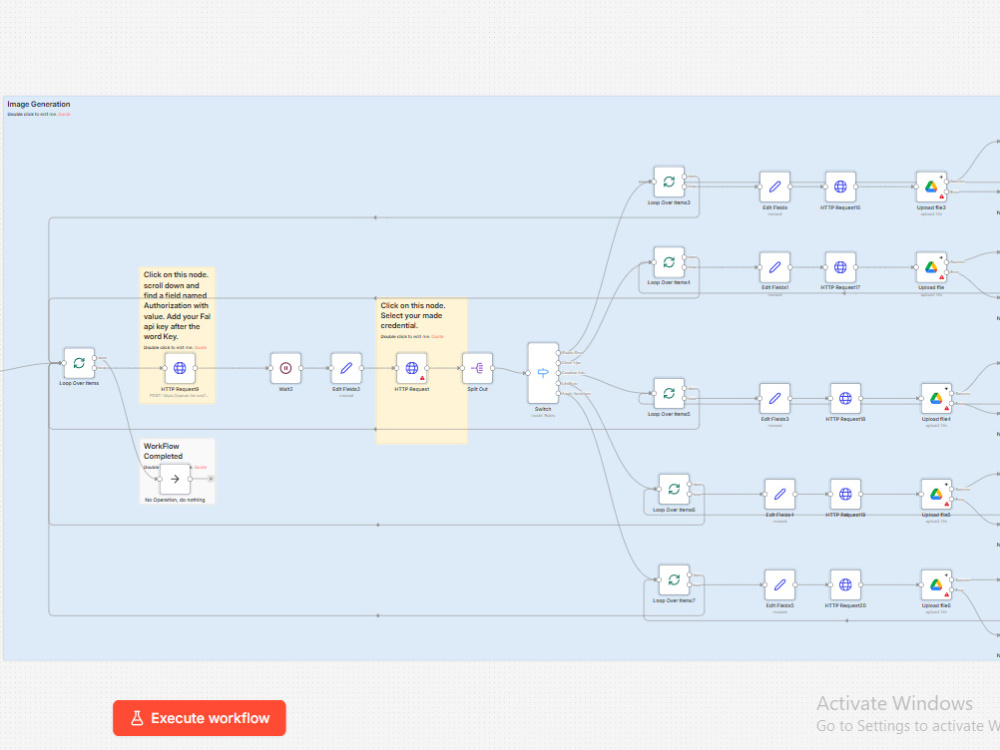Viewport: 1000px width, 750px height.
Task: Open the HTTP Request16 node
Action: [x=841, y=187]
